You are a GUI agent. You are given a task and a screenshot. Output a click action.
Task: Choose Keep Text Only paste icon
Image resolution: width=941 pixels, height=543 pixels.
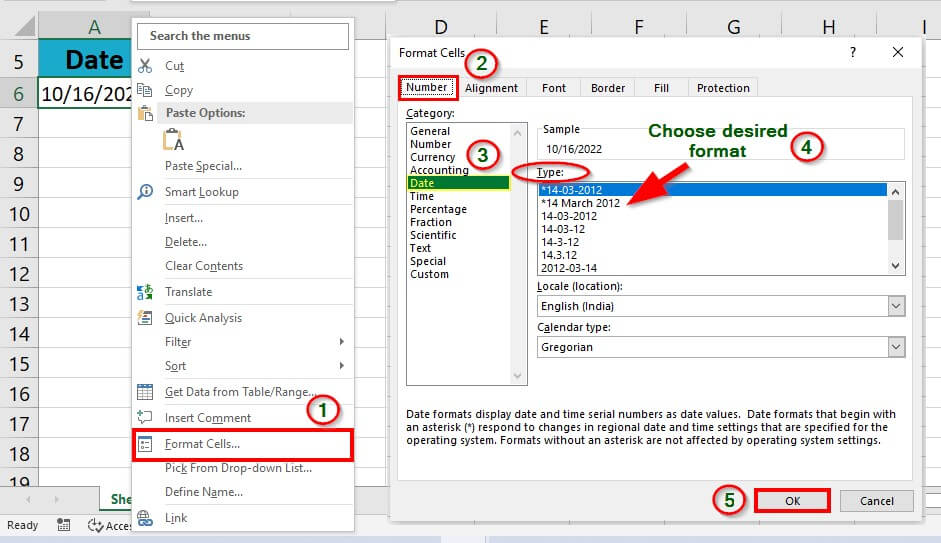(173, 140)
